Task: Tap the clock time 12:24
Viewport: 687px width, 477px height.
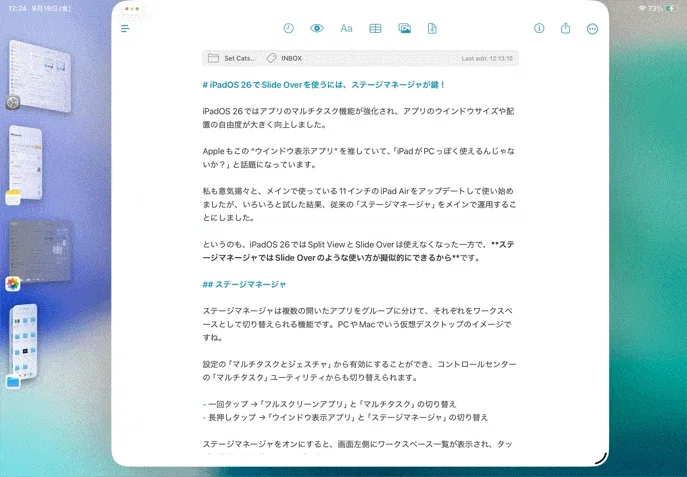Action: pos(17,8)
